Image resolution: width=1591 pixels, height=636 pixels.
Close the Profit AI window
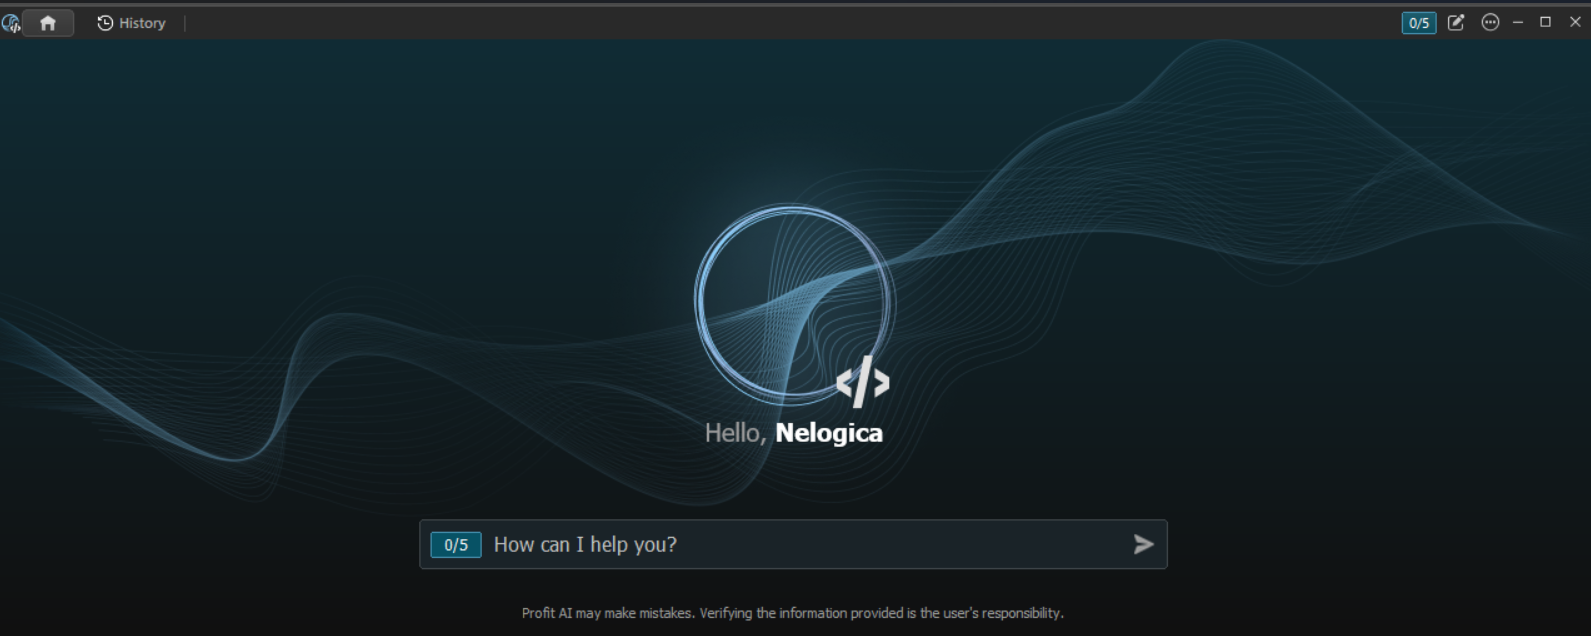pos(1575,22)
